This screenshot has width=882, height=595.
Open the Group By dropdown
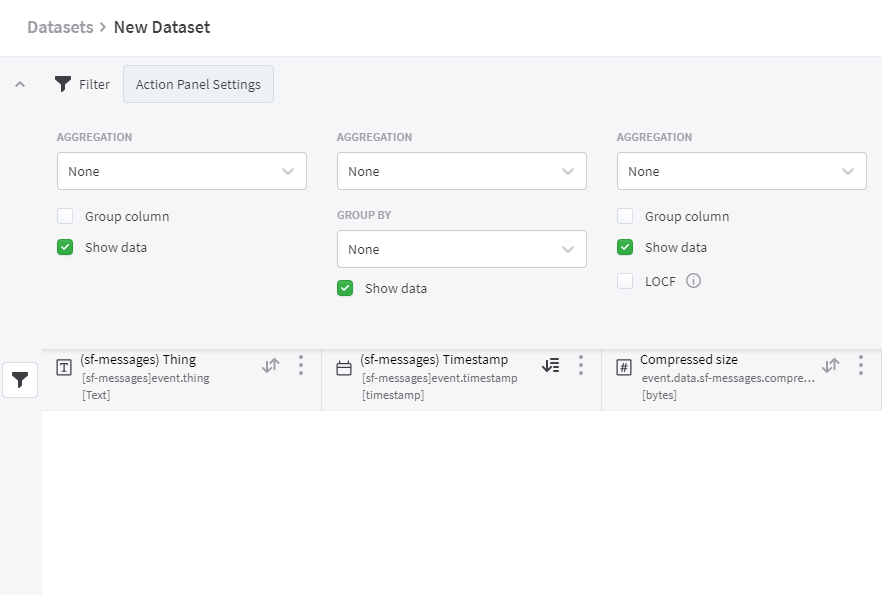462,249
